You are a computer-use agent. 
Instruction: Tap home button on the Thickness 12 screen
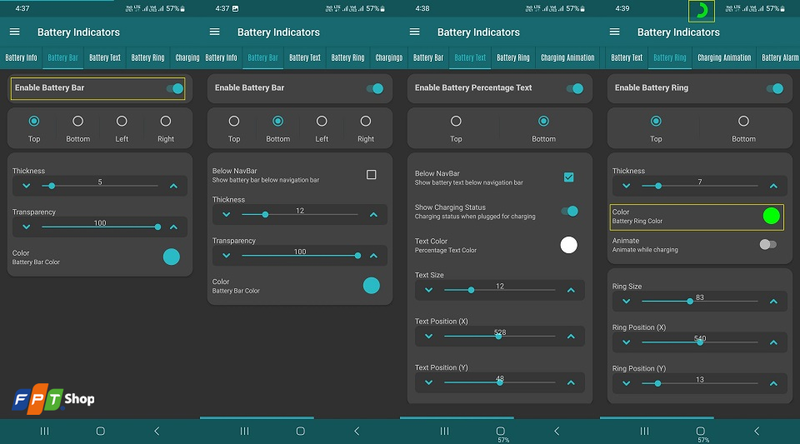pyautogui.click(x=301, y=431)
